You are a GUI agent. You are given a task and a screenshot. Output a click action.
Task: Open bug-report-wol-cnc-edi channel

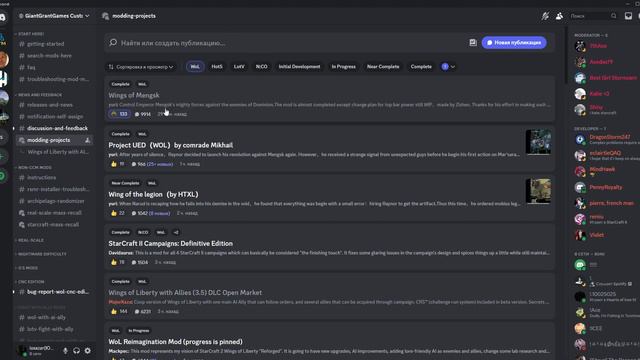[54, 292]
